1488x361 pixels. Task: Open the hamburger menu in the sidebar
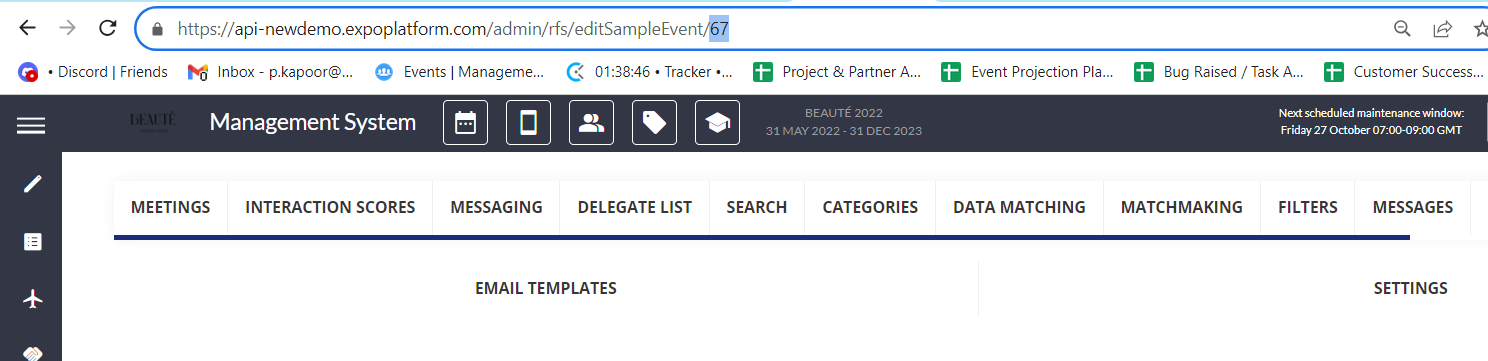coord(31,125)
